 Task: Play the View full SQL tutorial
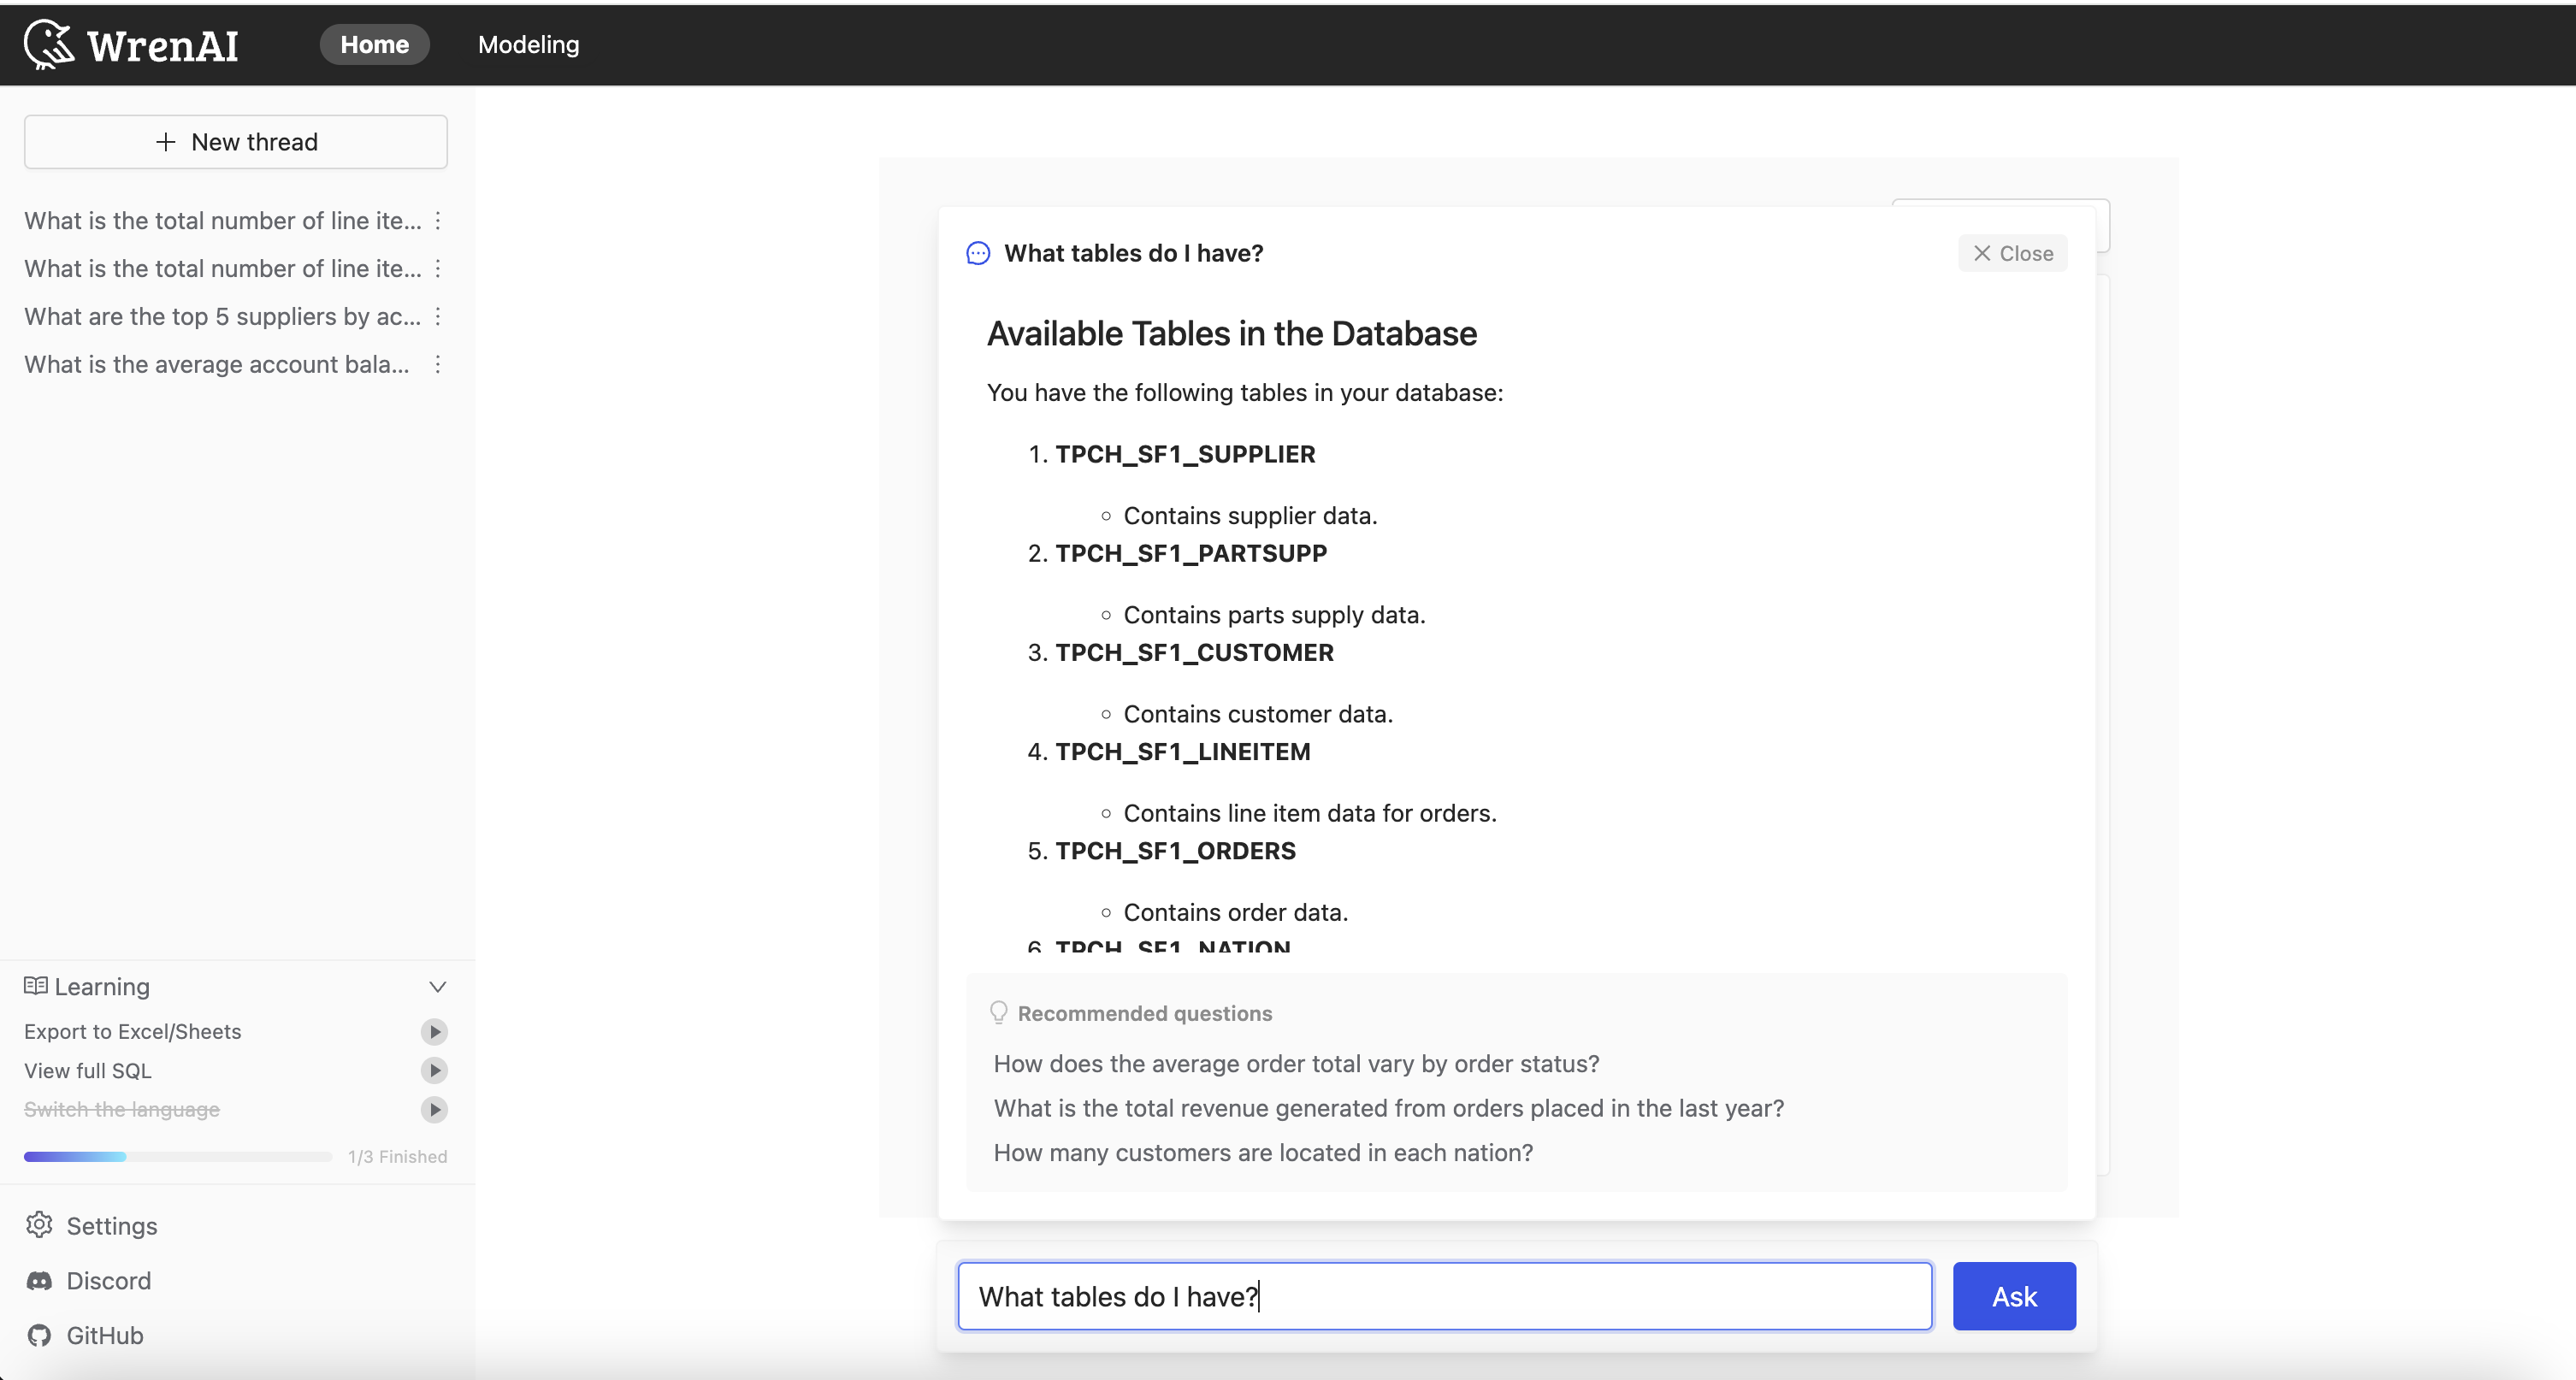click(434, 1070)
